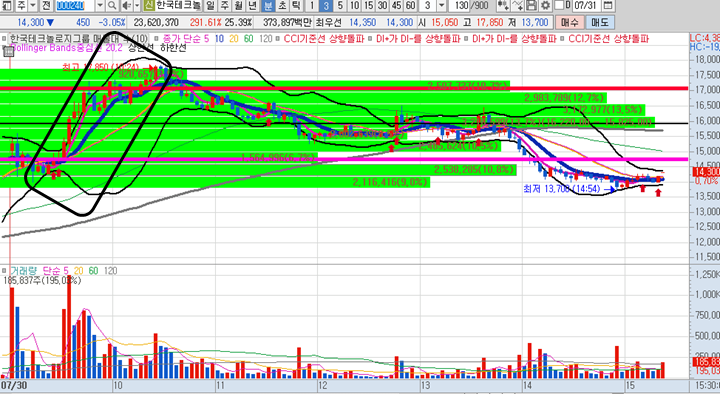720x394 pixels.
Task: Select the 일 daily period tab
Action: 210,6
